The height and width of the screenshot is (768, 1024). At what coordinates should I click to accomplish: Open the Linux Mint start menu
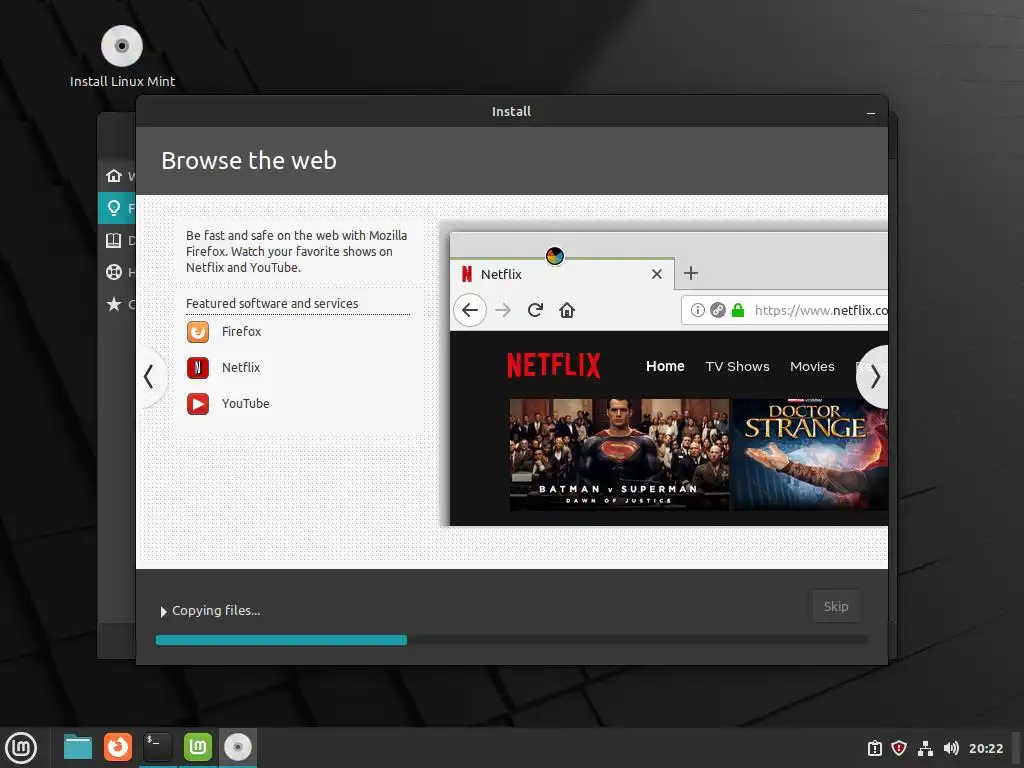21,748
